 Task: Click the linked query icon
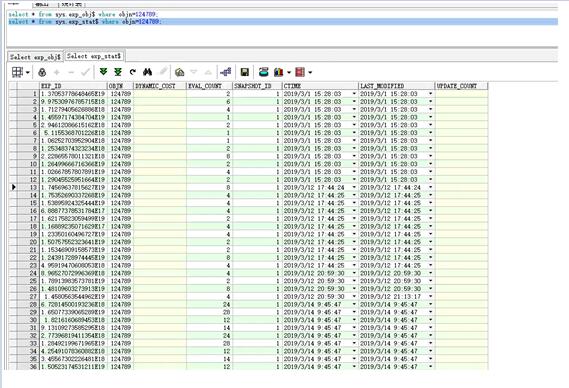tap(226, 72)
